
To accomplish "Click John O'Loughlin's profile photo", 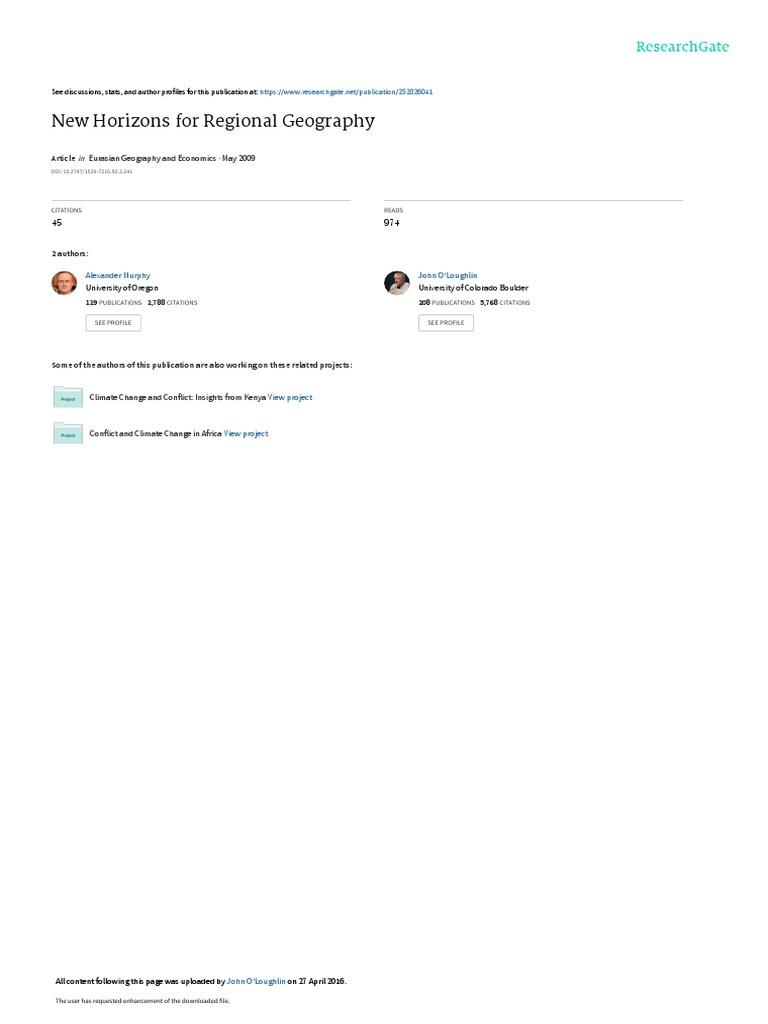I will pyautogui.click(x=396, y=283).
